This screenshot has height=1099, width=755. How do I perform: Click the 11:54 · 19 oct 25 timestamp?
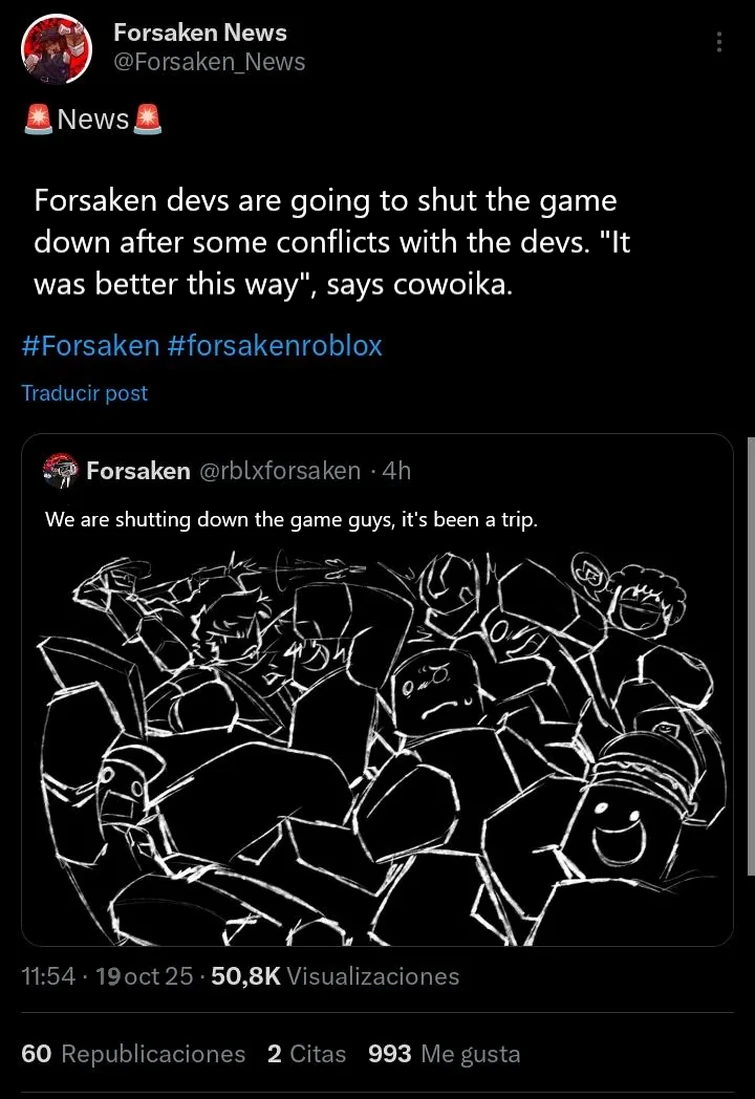106,976
